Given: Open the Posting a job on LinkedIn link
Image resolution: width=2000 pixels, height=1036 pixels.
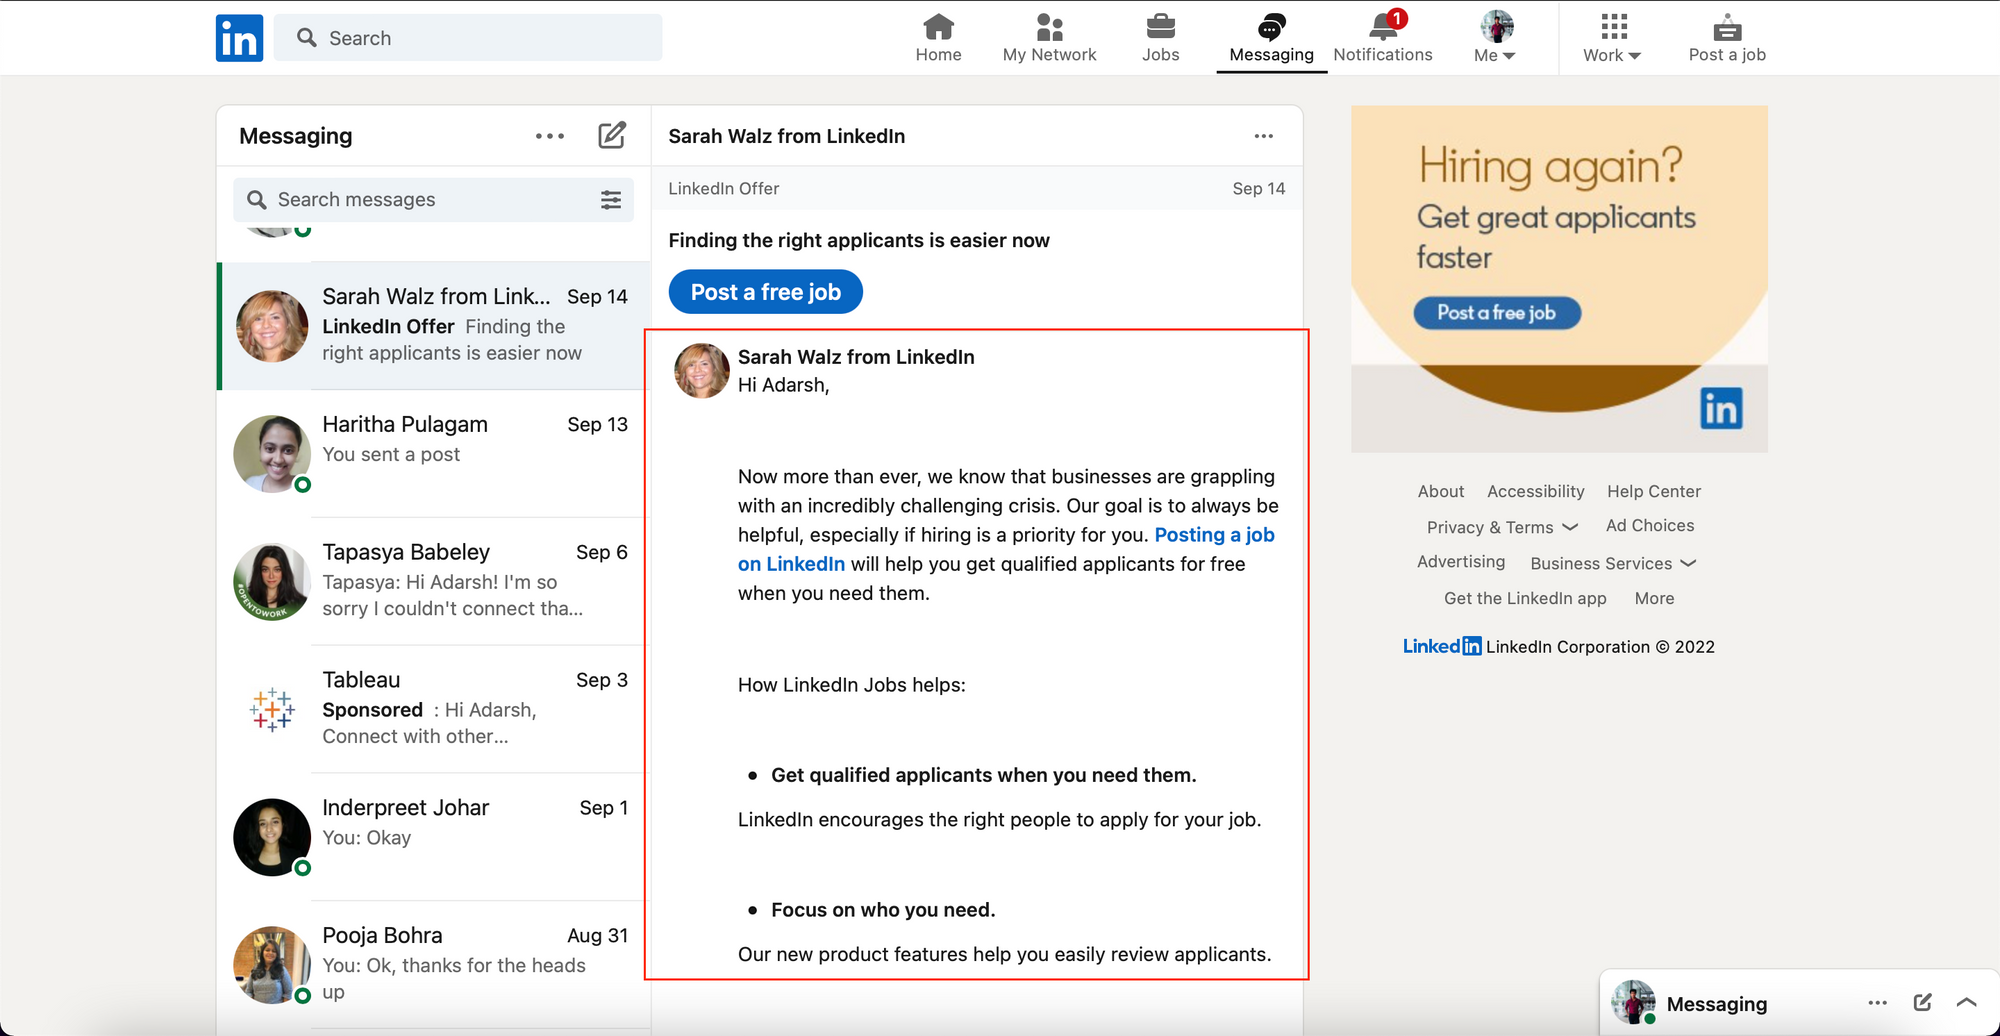Looking at the screenshot, I should (x=1214, y=535).
